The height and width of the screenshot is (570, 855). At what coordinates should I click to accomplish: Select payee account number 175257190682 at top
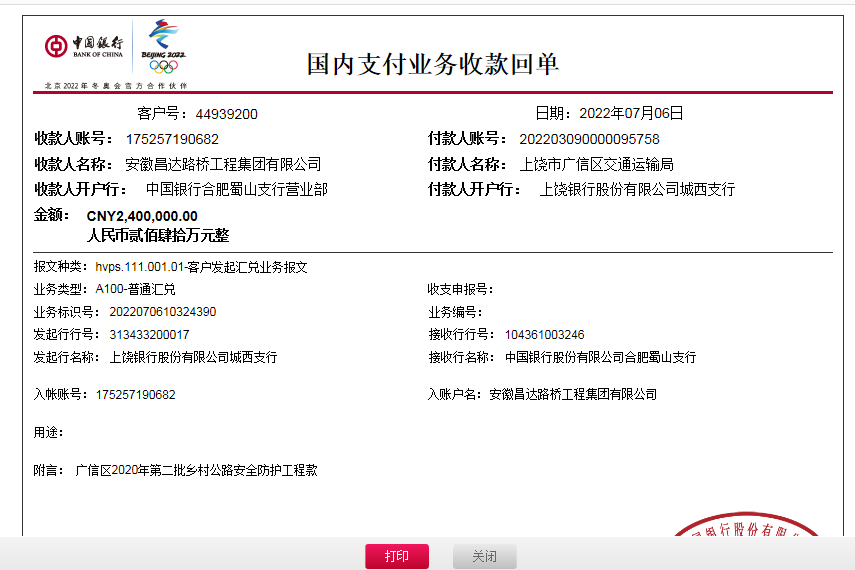point(172,139)
